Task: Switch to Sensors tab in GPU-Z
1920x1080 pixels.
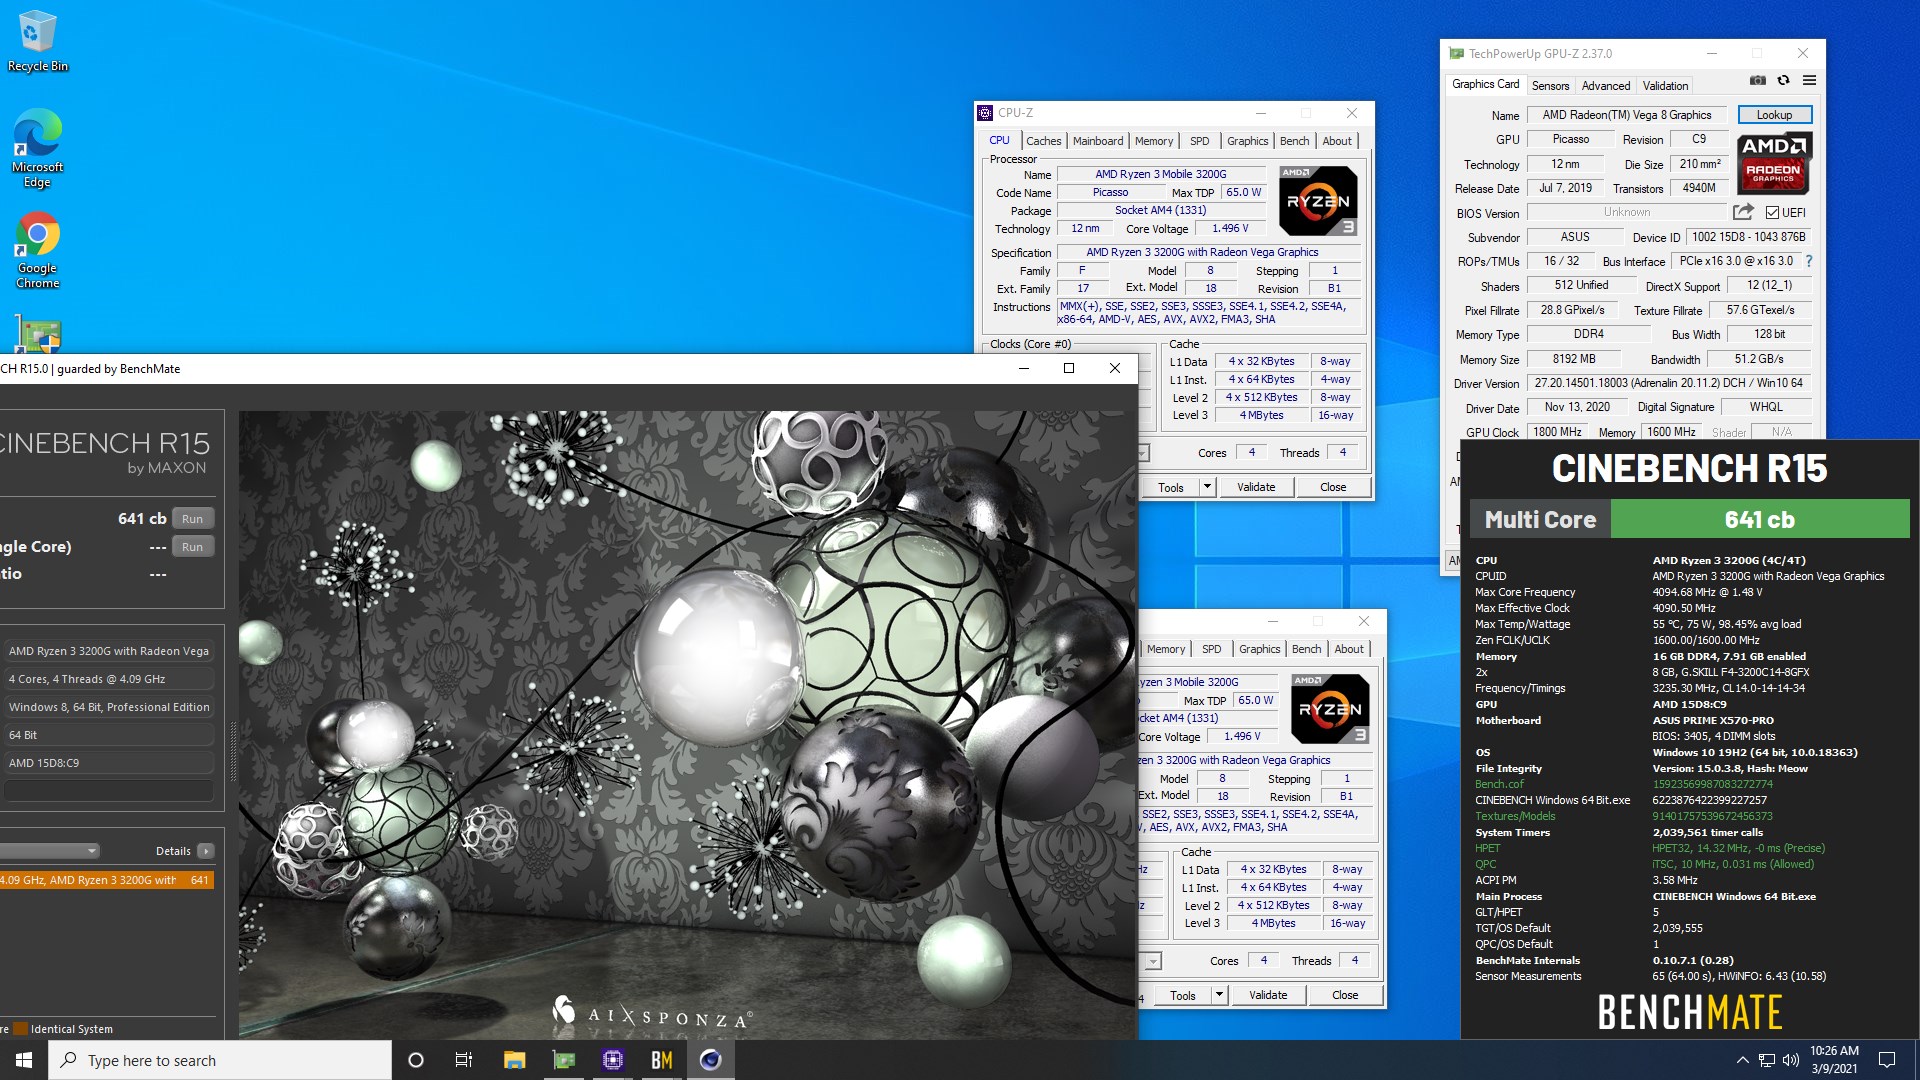Action: coord(1550,86)
